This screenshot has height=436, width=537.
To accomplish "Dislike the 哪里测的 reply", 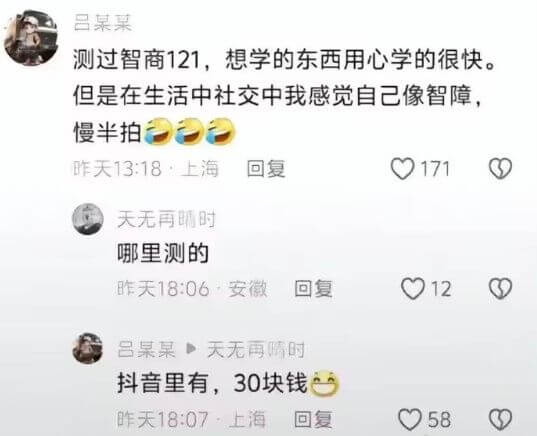I will click(x=500, y=288).
